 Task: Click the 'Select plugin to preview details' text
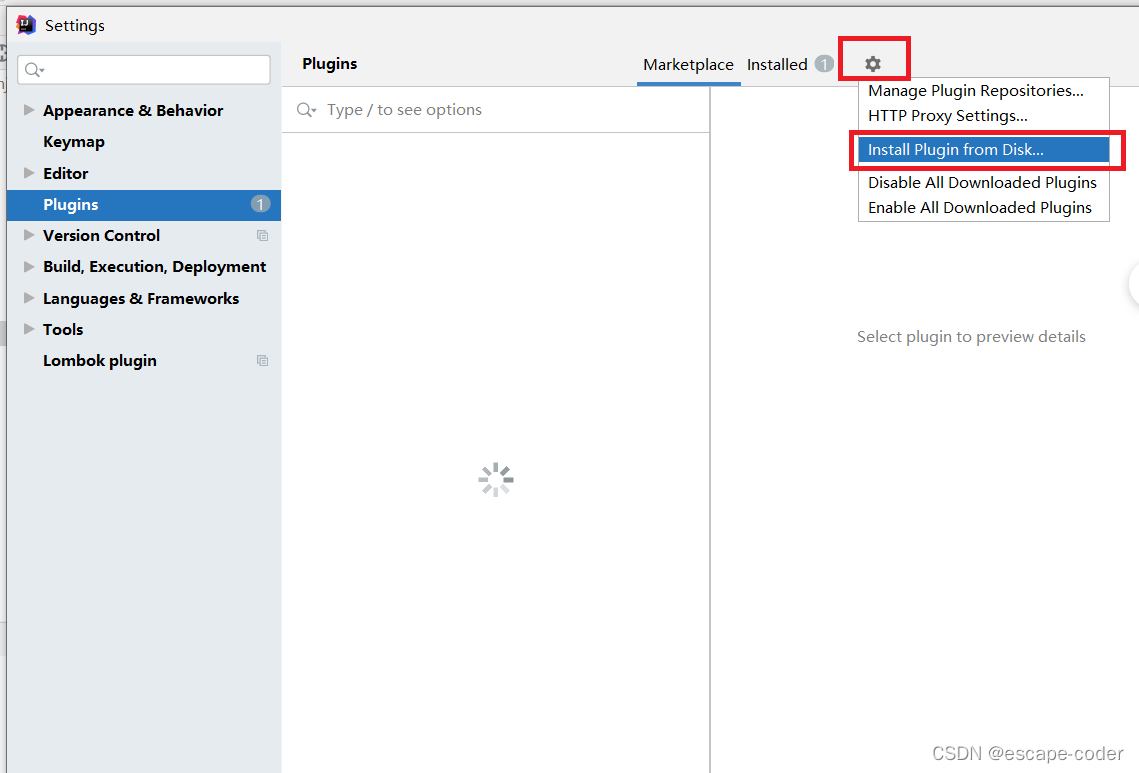[971, 336]
